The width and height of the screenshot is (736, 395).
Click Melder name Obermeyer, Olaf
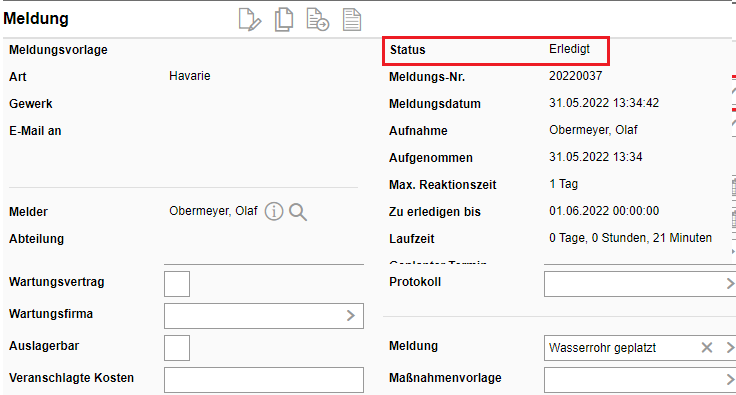pos(213,211)
